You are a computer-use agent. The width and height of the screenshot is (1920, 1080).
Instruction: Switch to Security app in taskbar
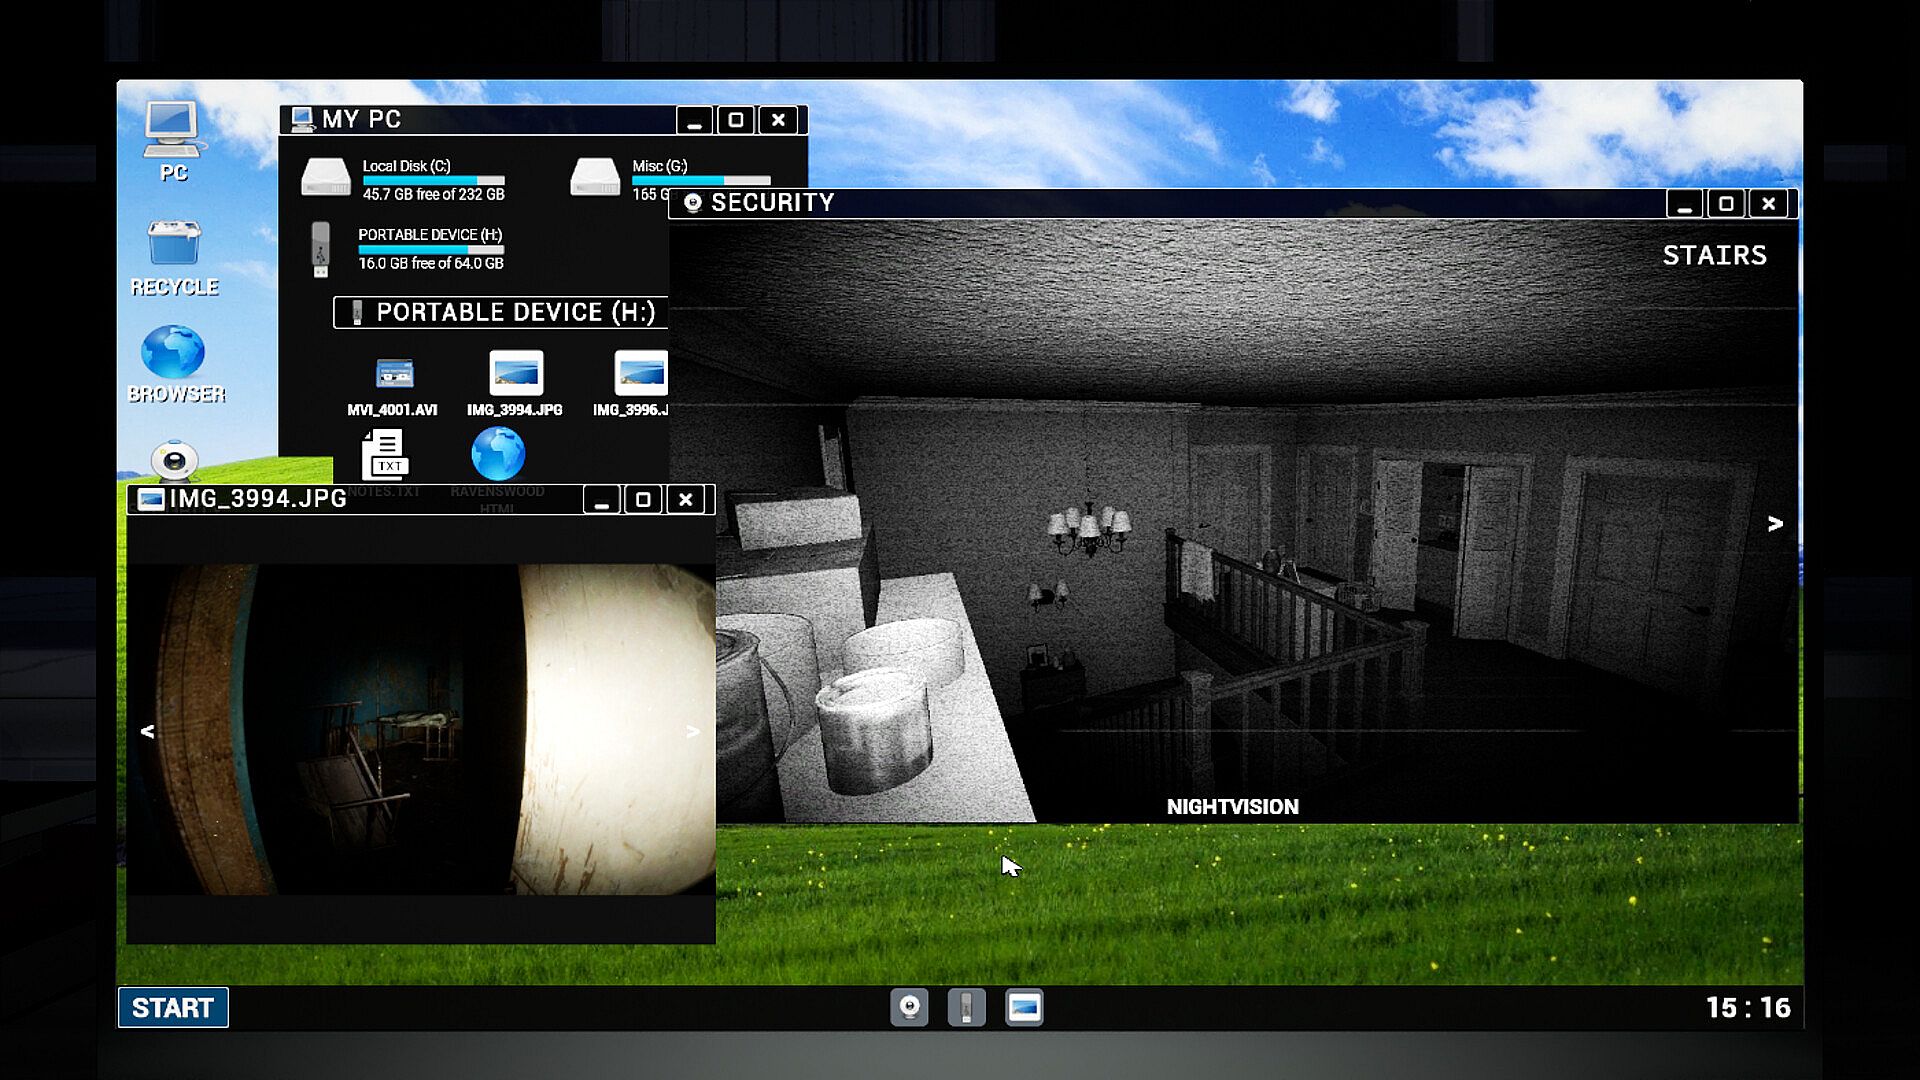point(909,1007)
